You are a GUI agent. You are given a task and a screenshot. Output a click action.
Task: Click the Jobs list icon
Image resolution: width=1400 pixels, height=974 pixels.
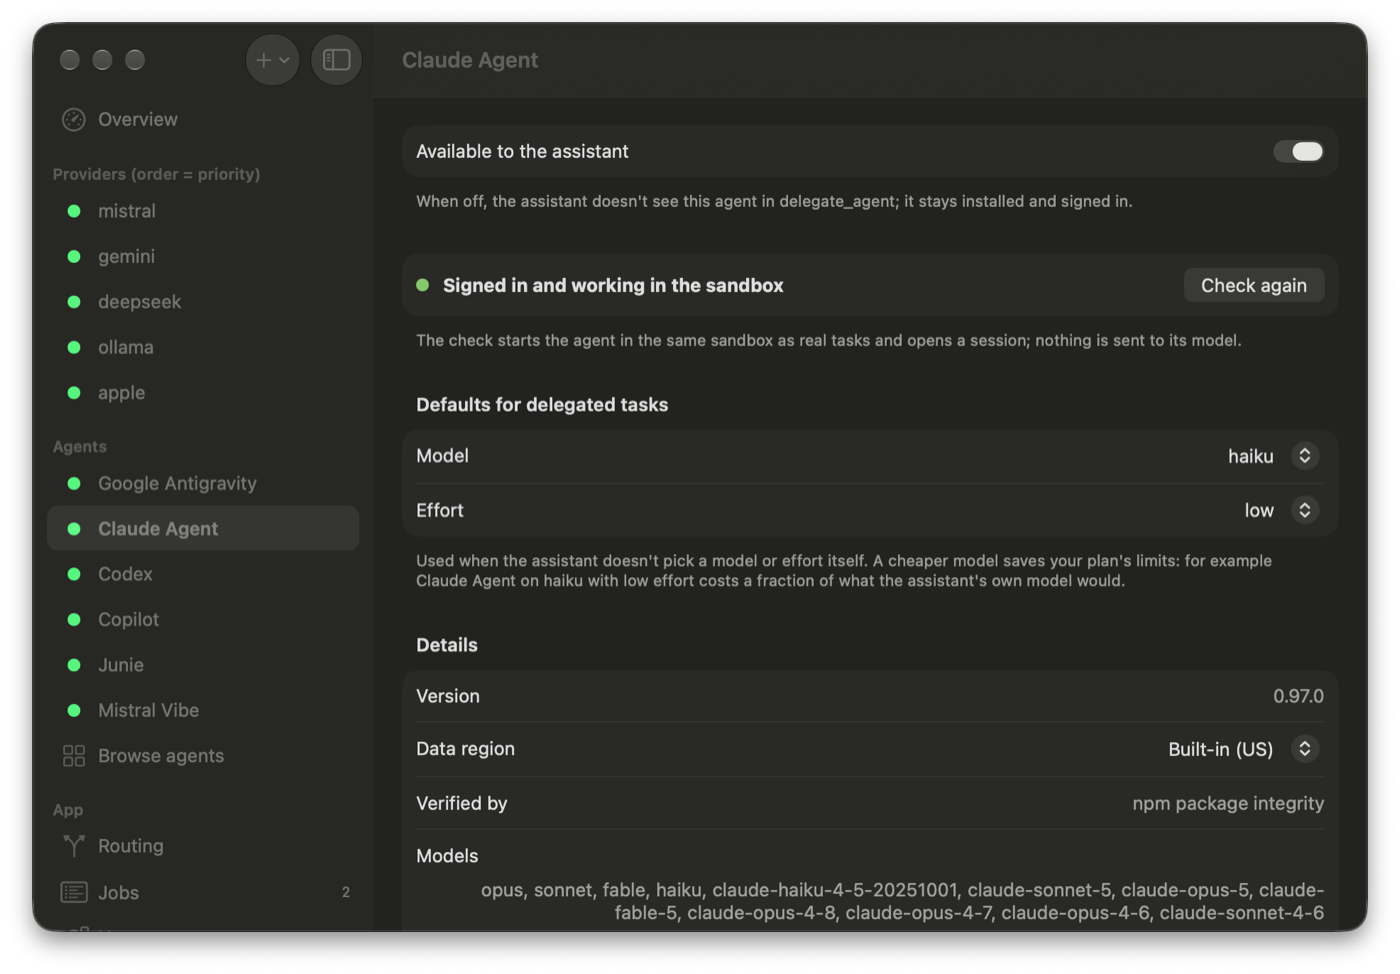74,892
